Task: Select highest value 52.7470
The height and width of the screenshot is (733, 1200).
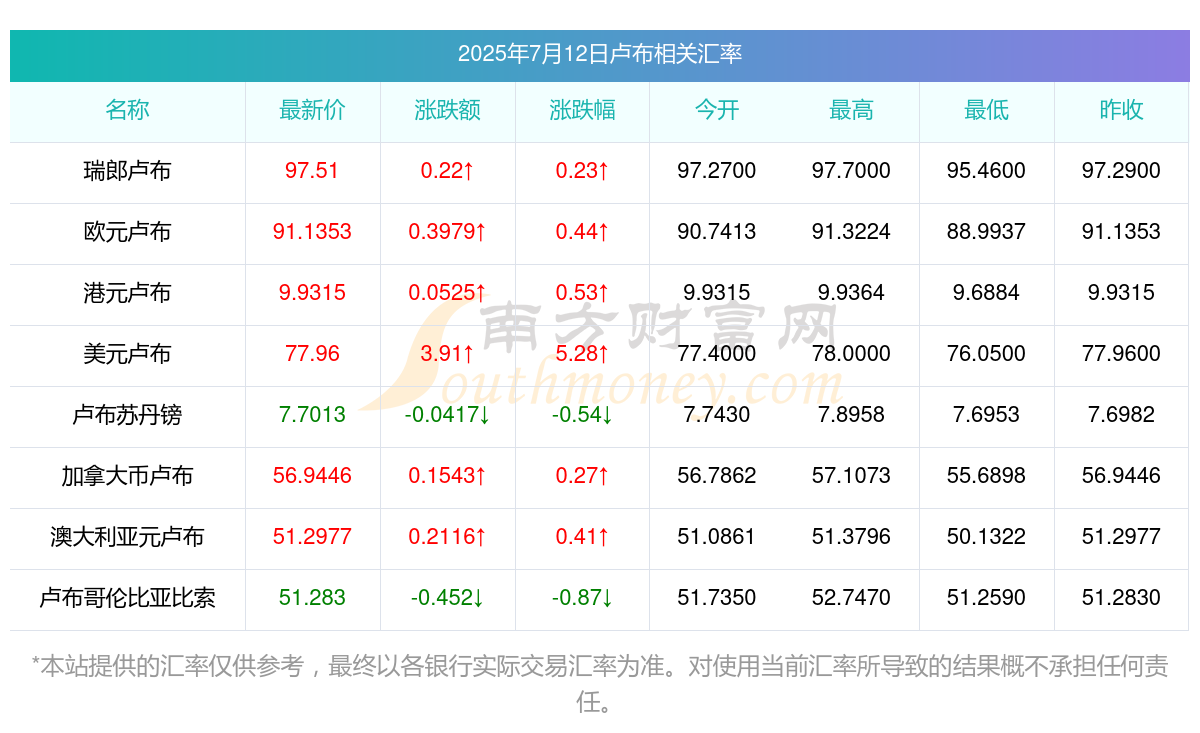Action: coord(851,598)
